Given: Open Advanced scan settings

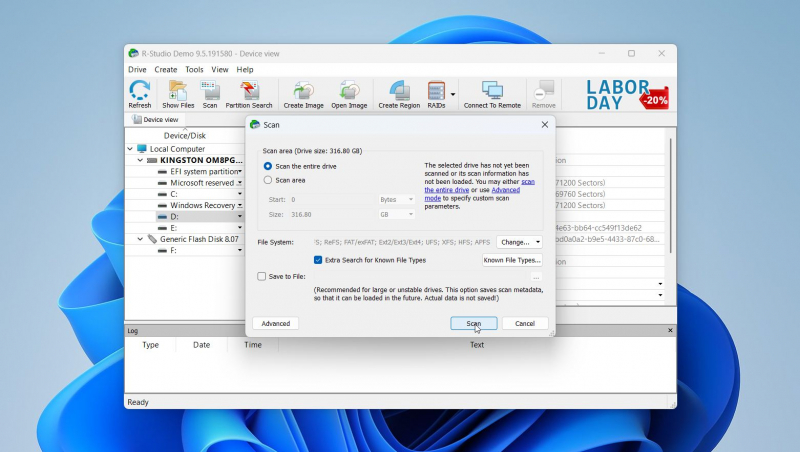Looking at the screenshot, I should click(x=276, y=323).
